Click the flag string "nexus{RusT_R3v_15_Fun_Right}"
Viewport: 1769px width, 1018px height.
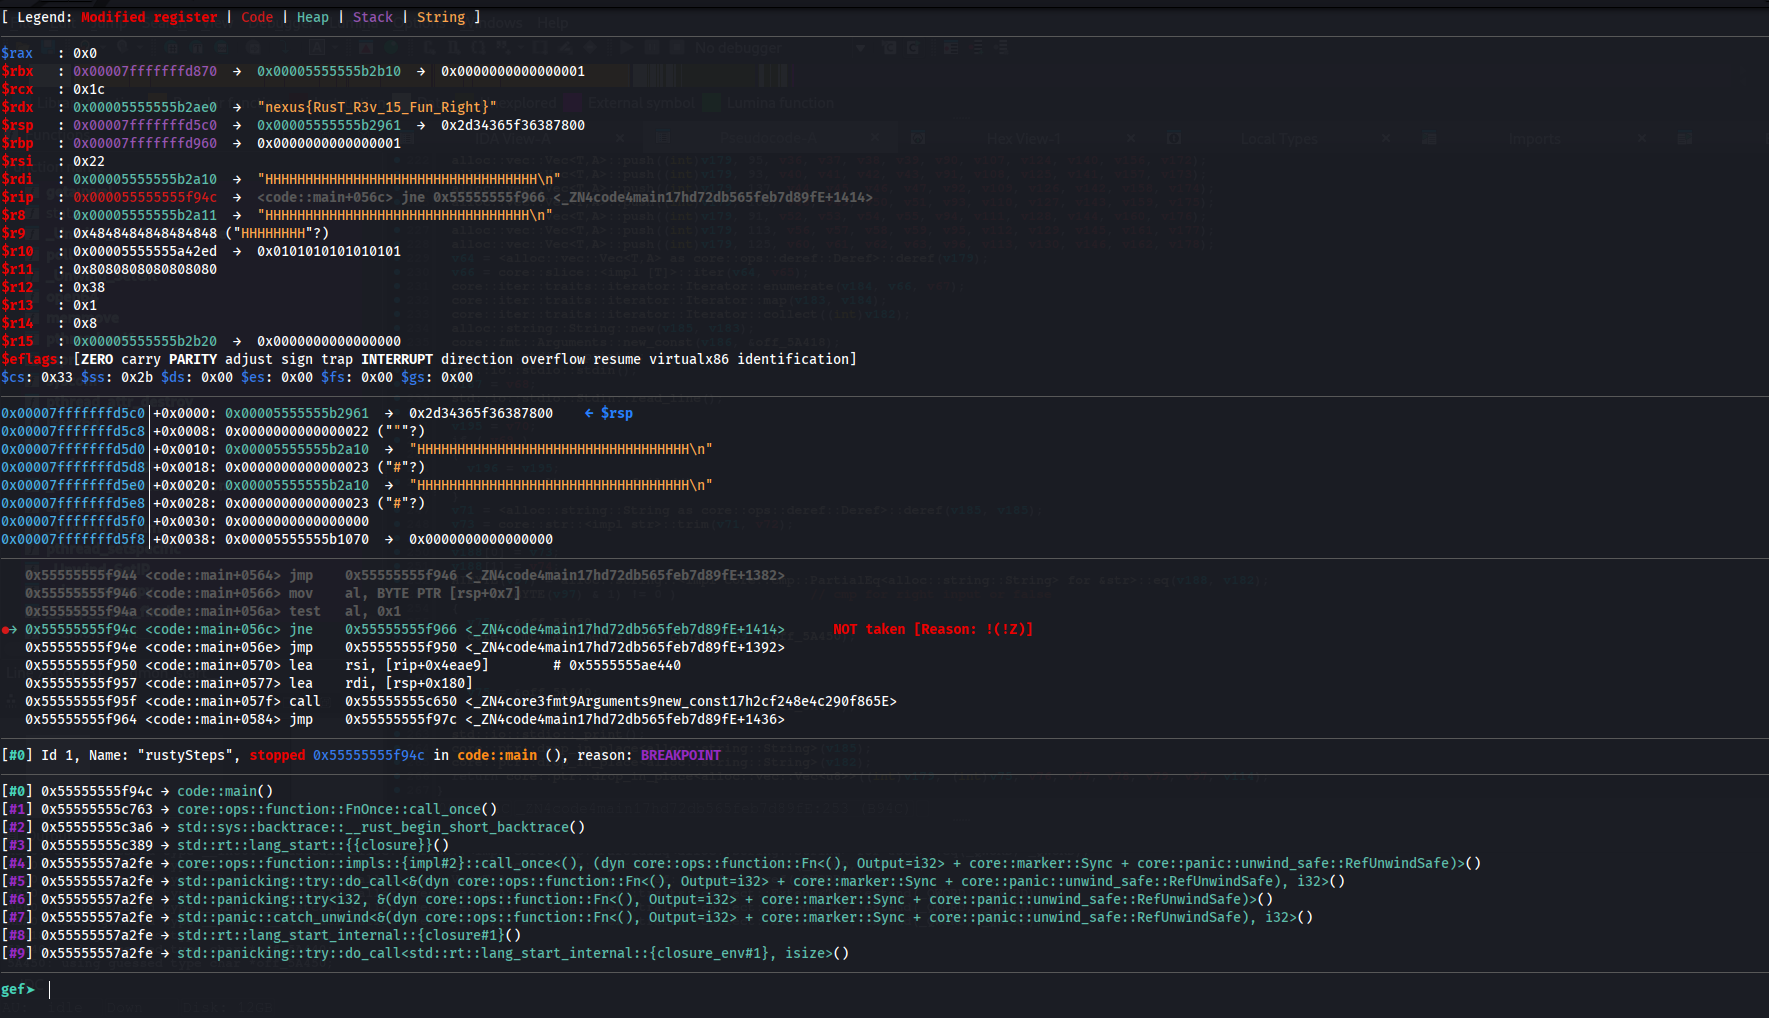pyautogui.click(x=377, y=107)
